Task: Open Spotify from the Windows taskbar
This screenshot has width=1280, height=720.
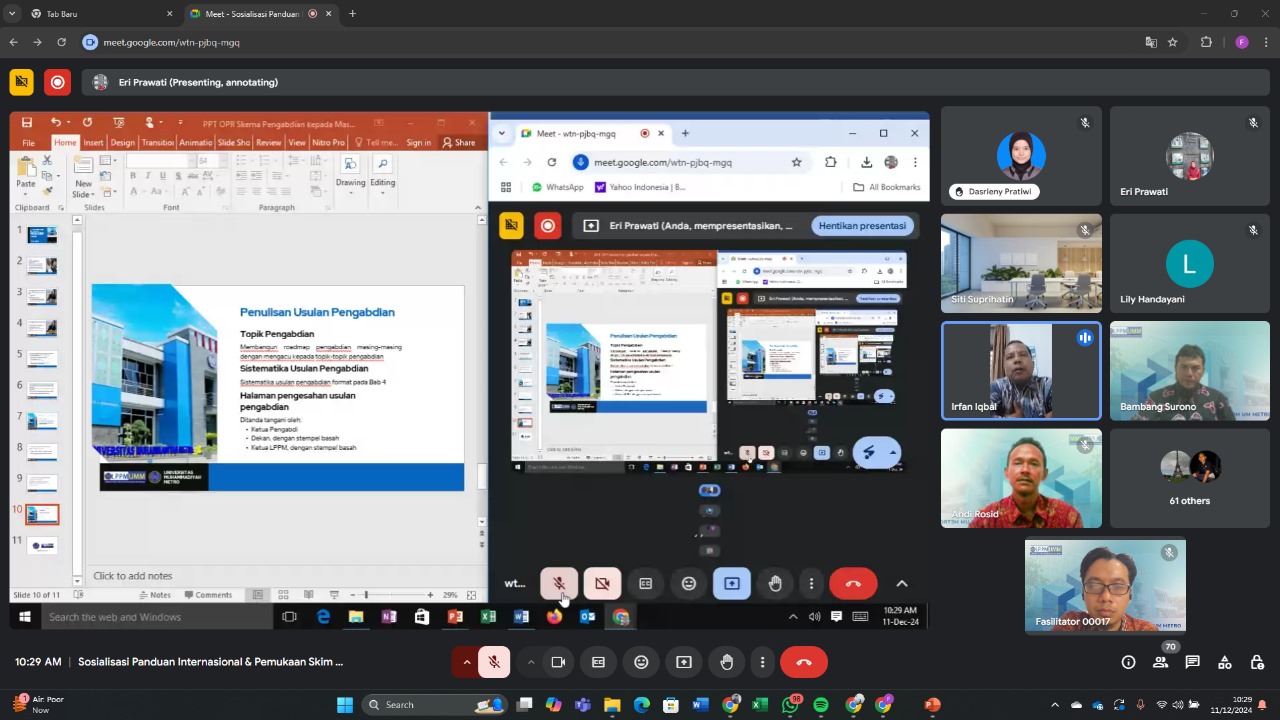Action: 821,705
